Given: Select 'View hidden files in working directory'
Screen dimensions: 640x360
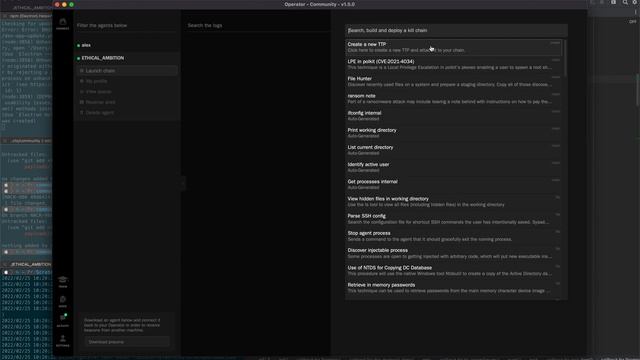Looking at the screenshot, I should click(454, 201).
